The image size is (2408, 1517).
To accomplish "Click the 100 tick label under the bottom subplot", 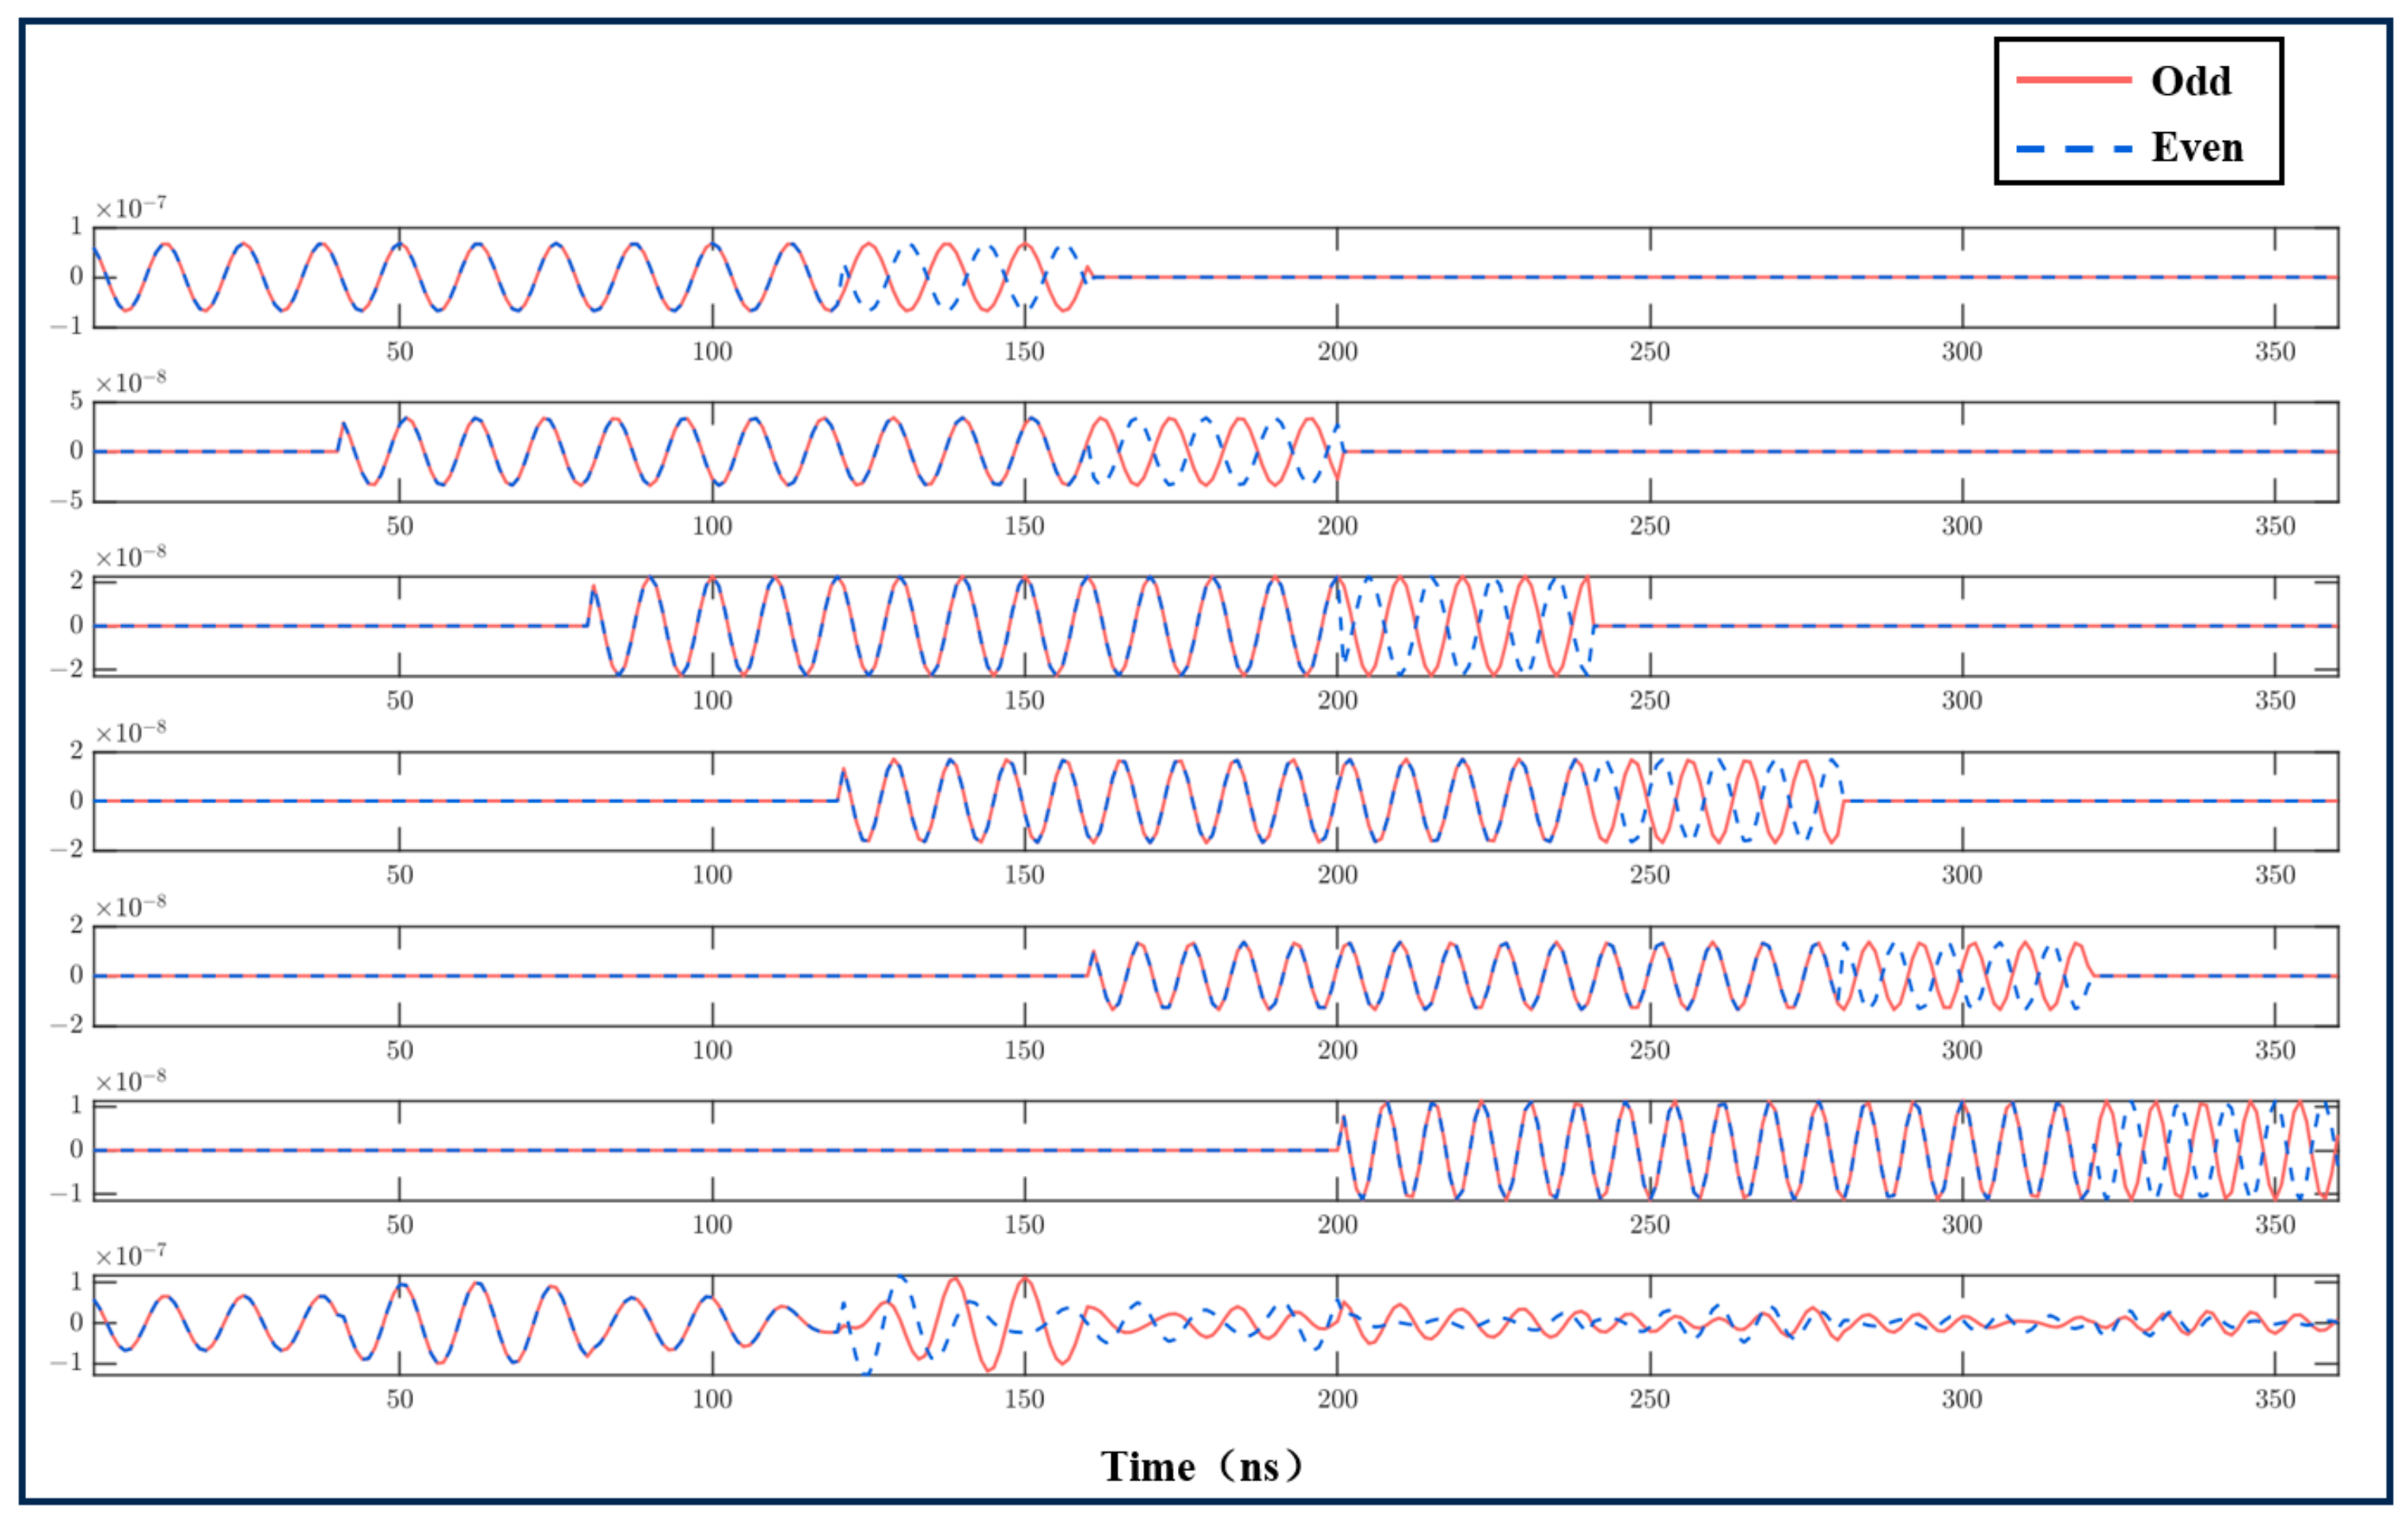I will [x=712, y=1398].
